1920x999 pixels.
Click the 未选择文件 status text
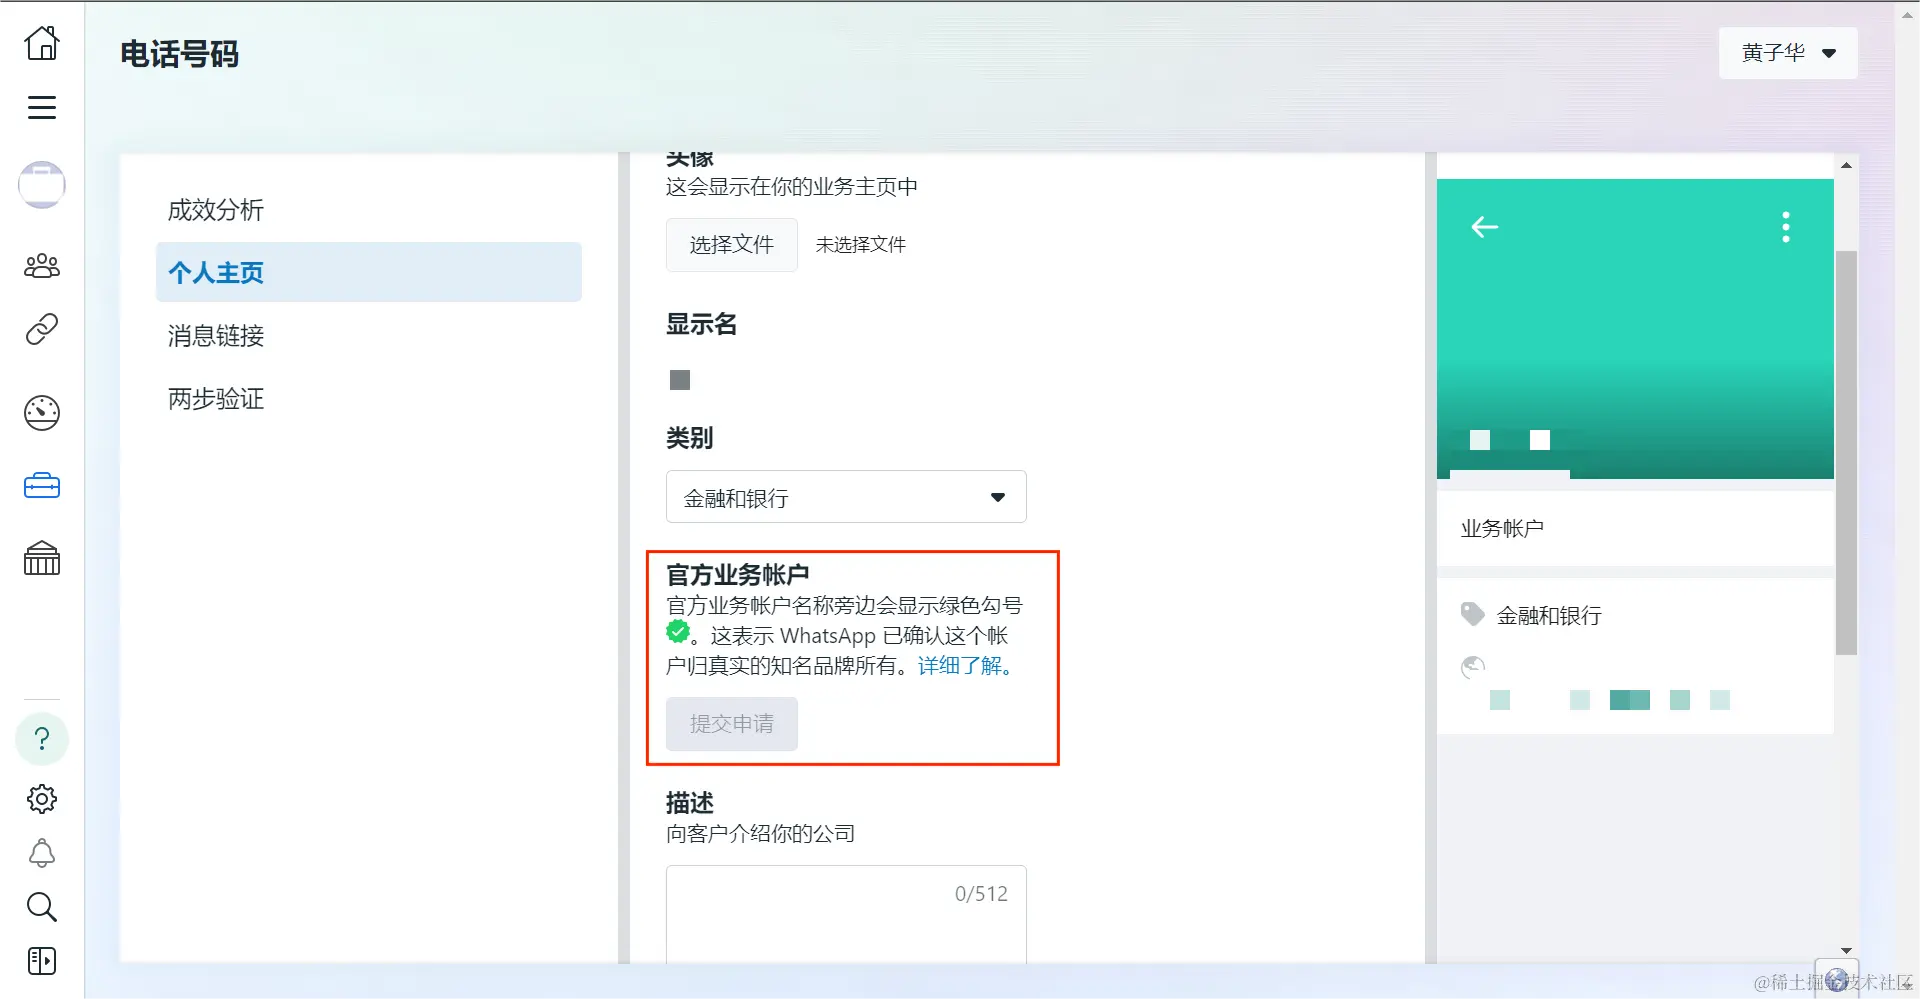click(x=861, y=245)
